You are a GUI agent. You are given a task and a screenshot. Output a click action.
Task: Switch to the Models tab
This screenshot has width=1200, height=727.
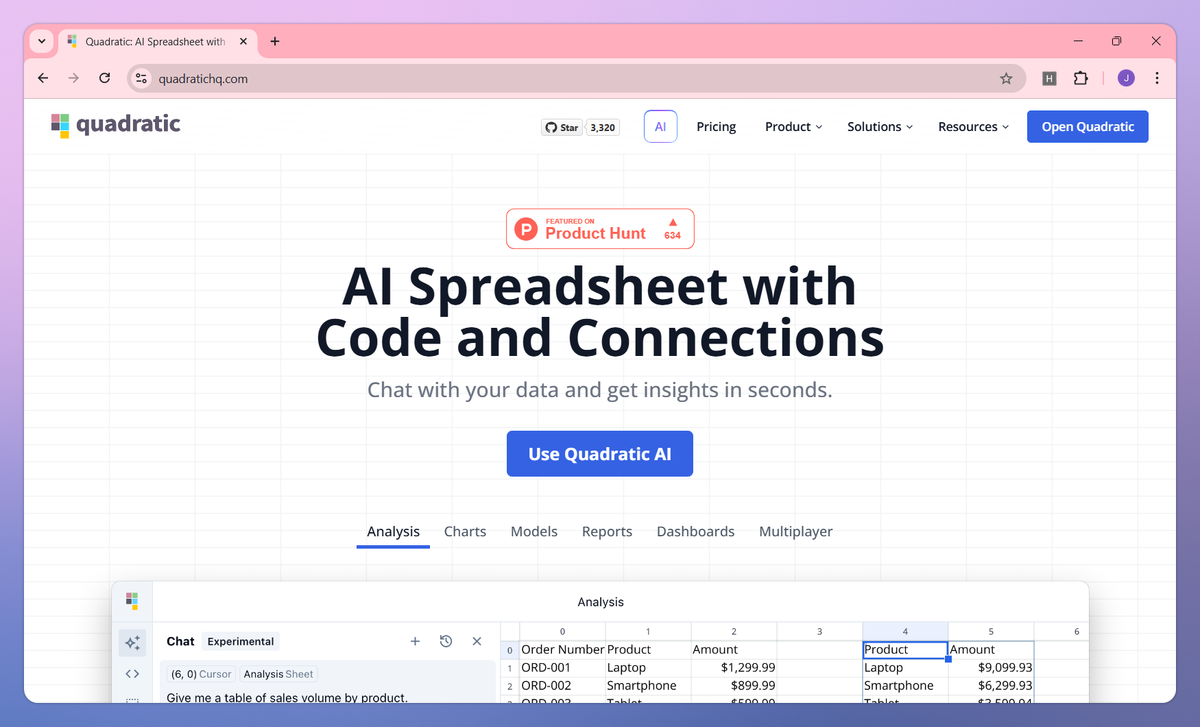(534, 531)
